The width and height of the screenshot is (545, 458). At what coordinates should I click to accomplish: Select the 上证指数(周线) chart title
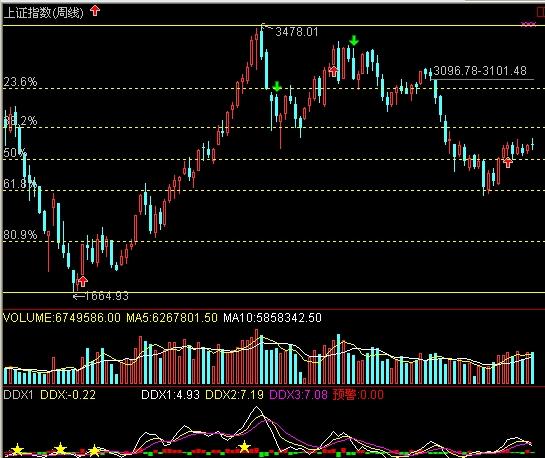tap(44, 13)
